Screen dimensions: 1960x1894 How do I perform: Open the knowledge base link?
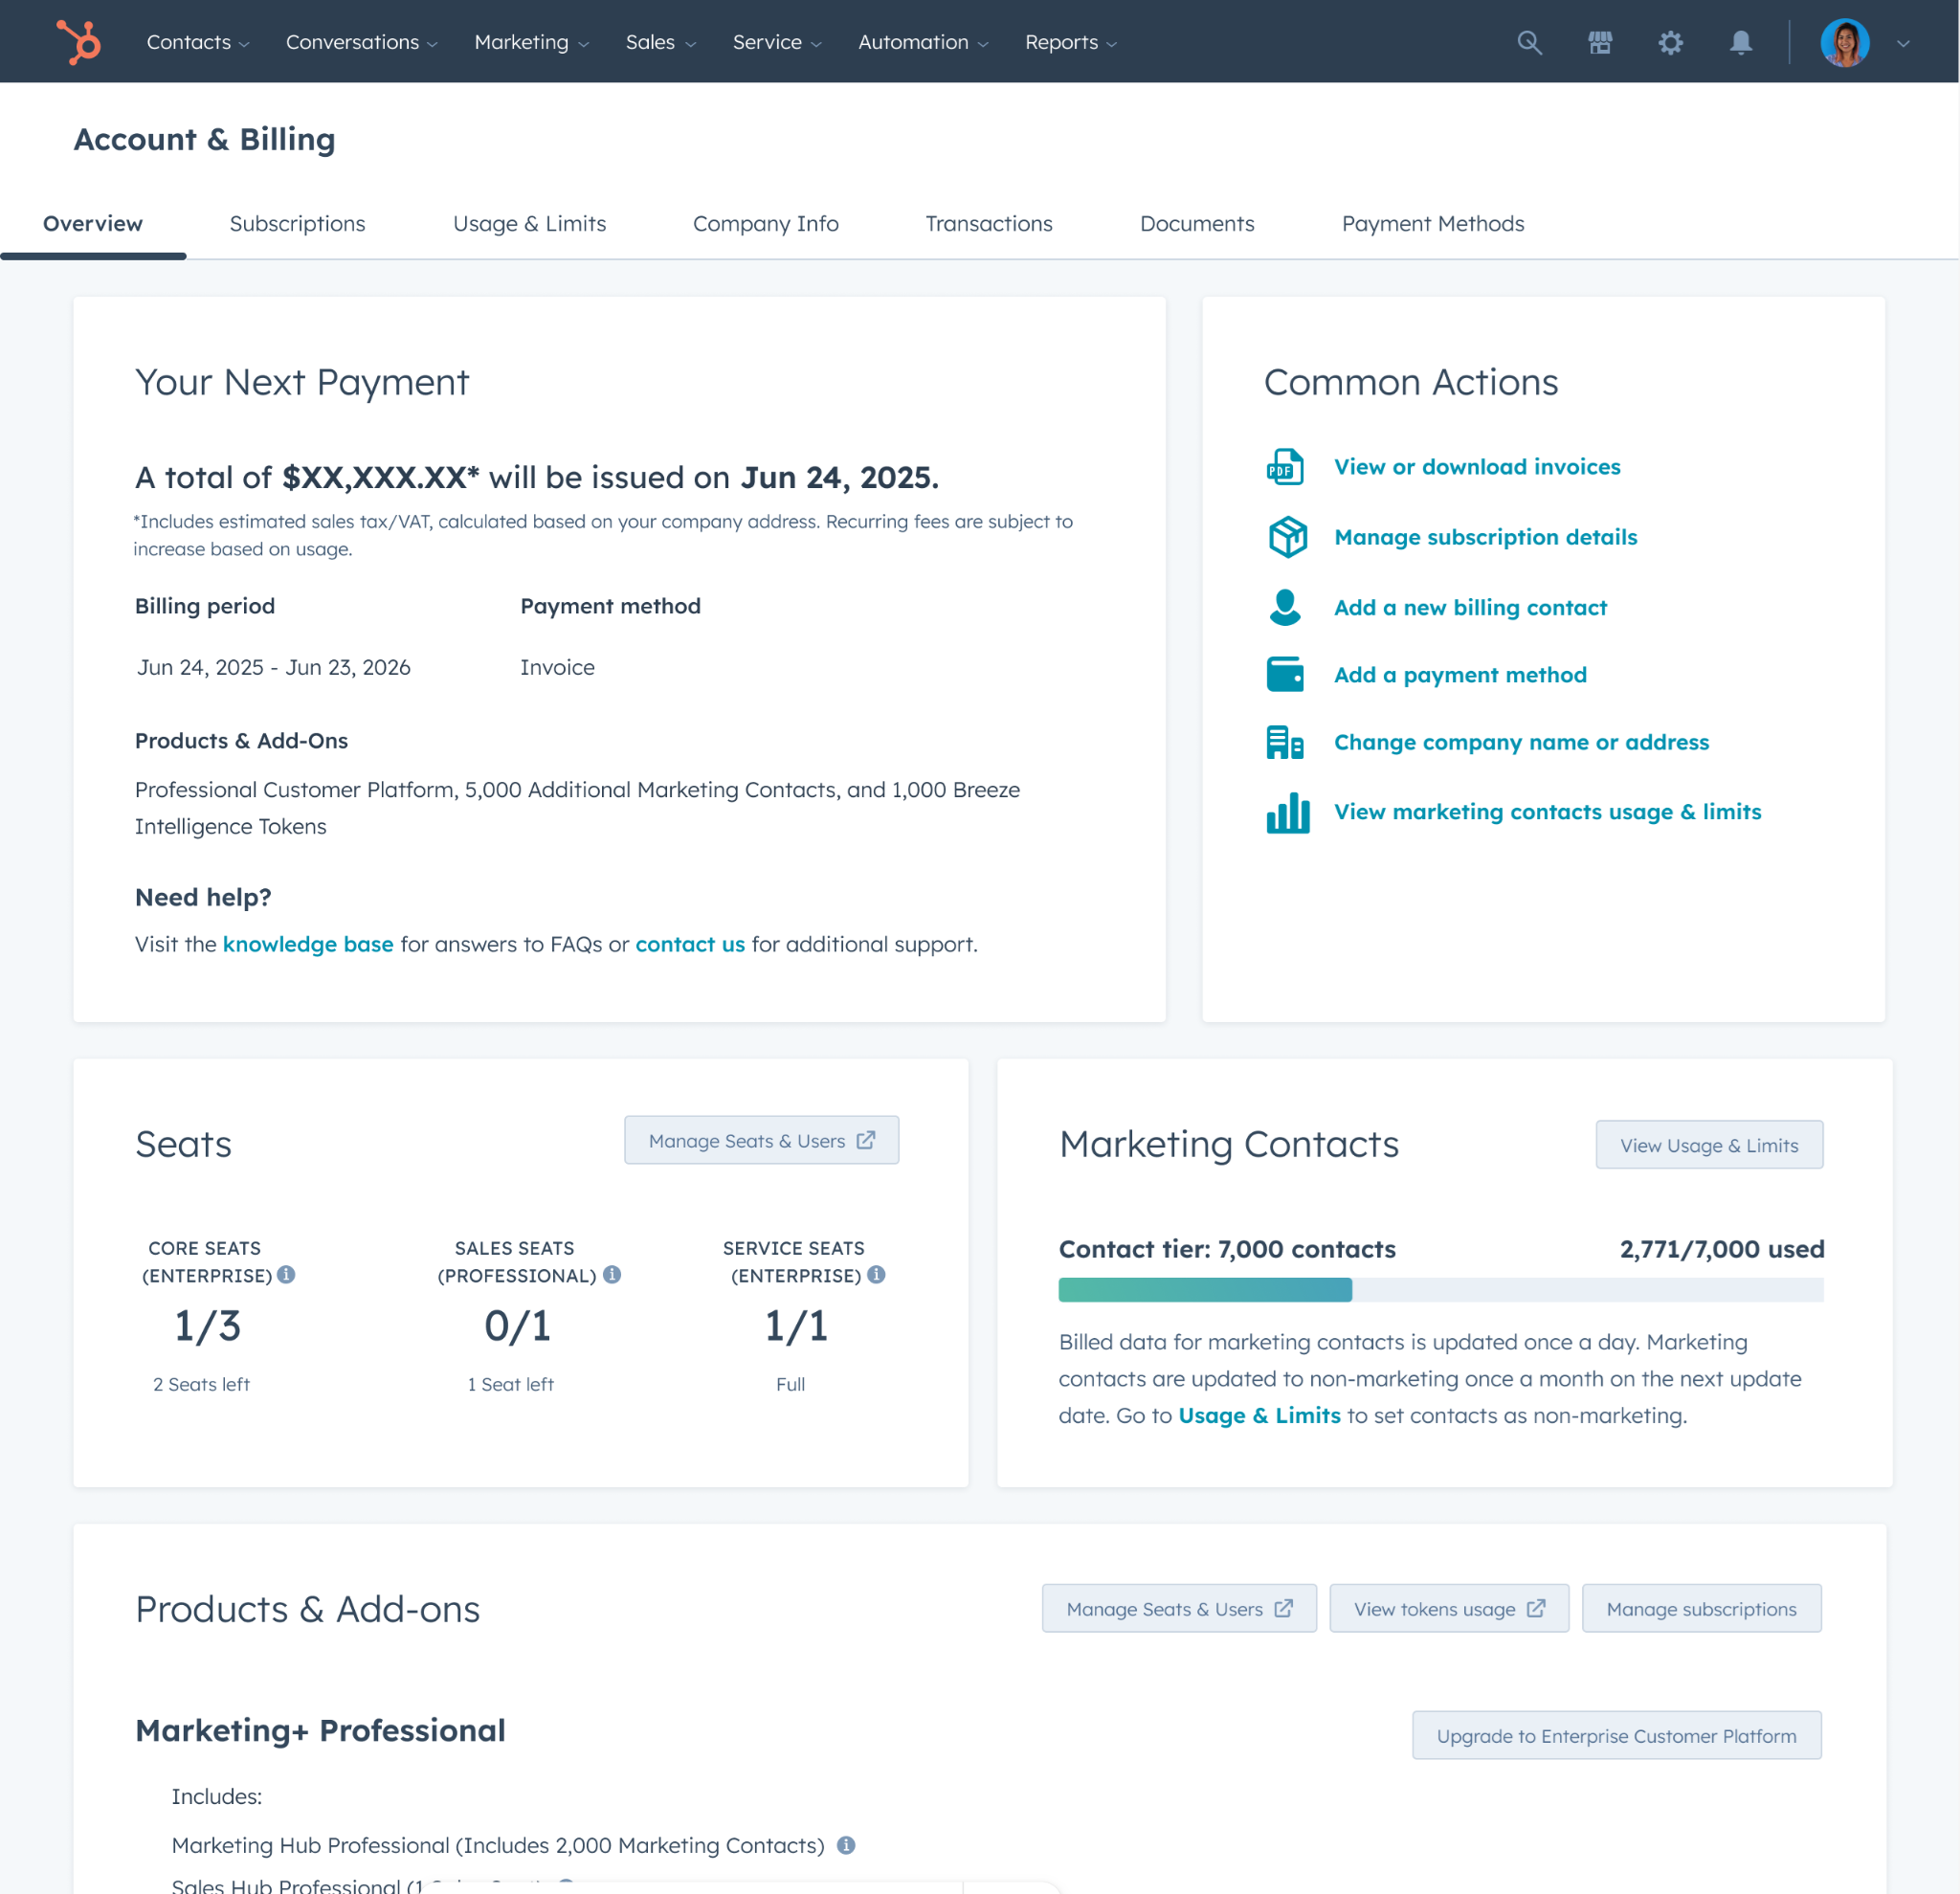click(308, 944)
